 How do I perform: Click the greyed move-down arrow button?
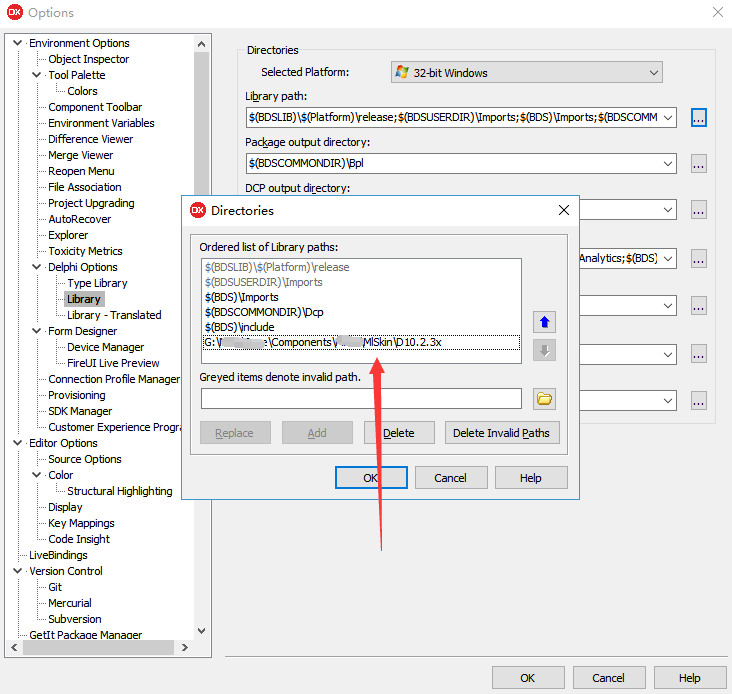tap(546, 350)
